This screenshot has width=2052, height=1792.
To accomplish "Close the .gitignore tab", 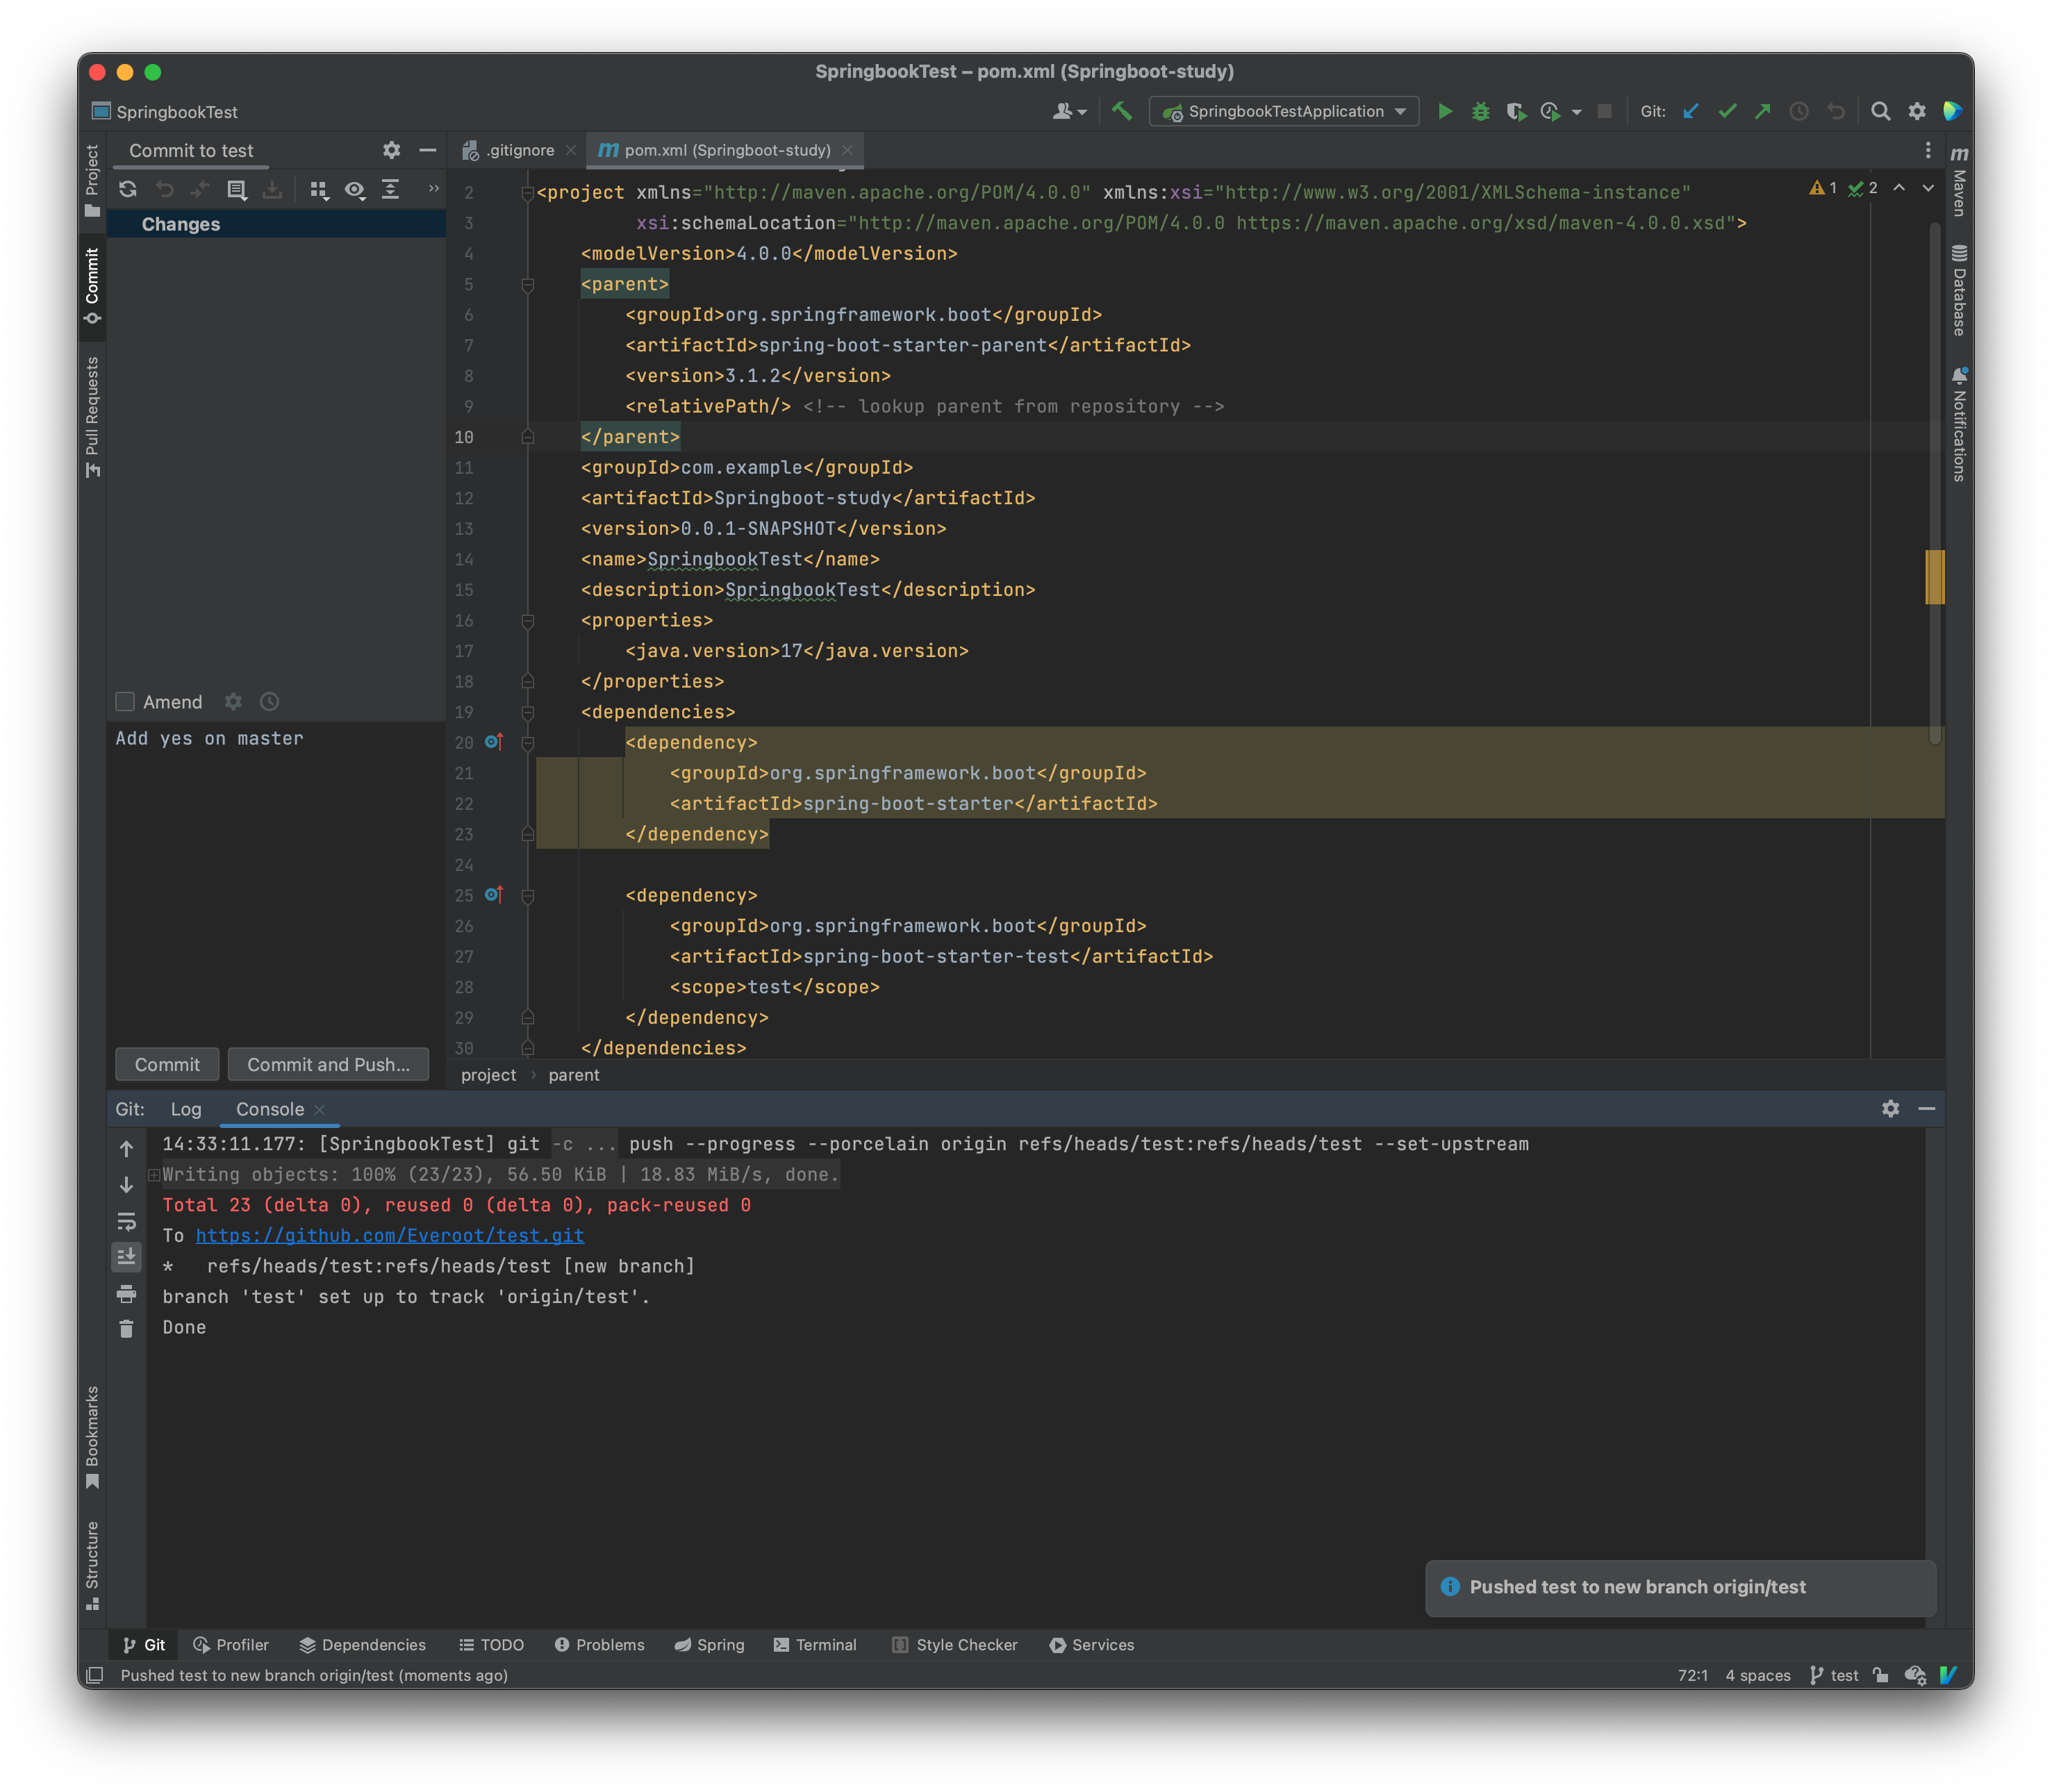I will coord(571,150).
